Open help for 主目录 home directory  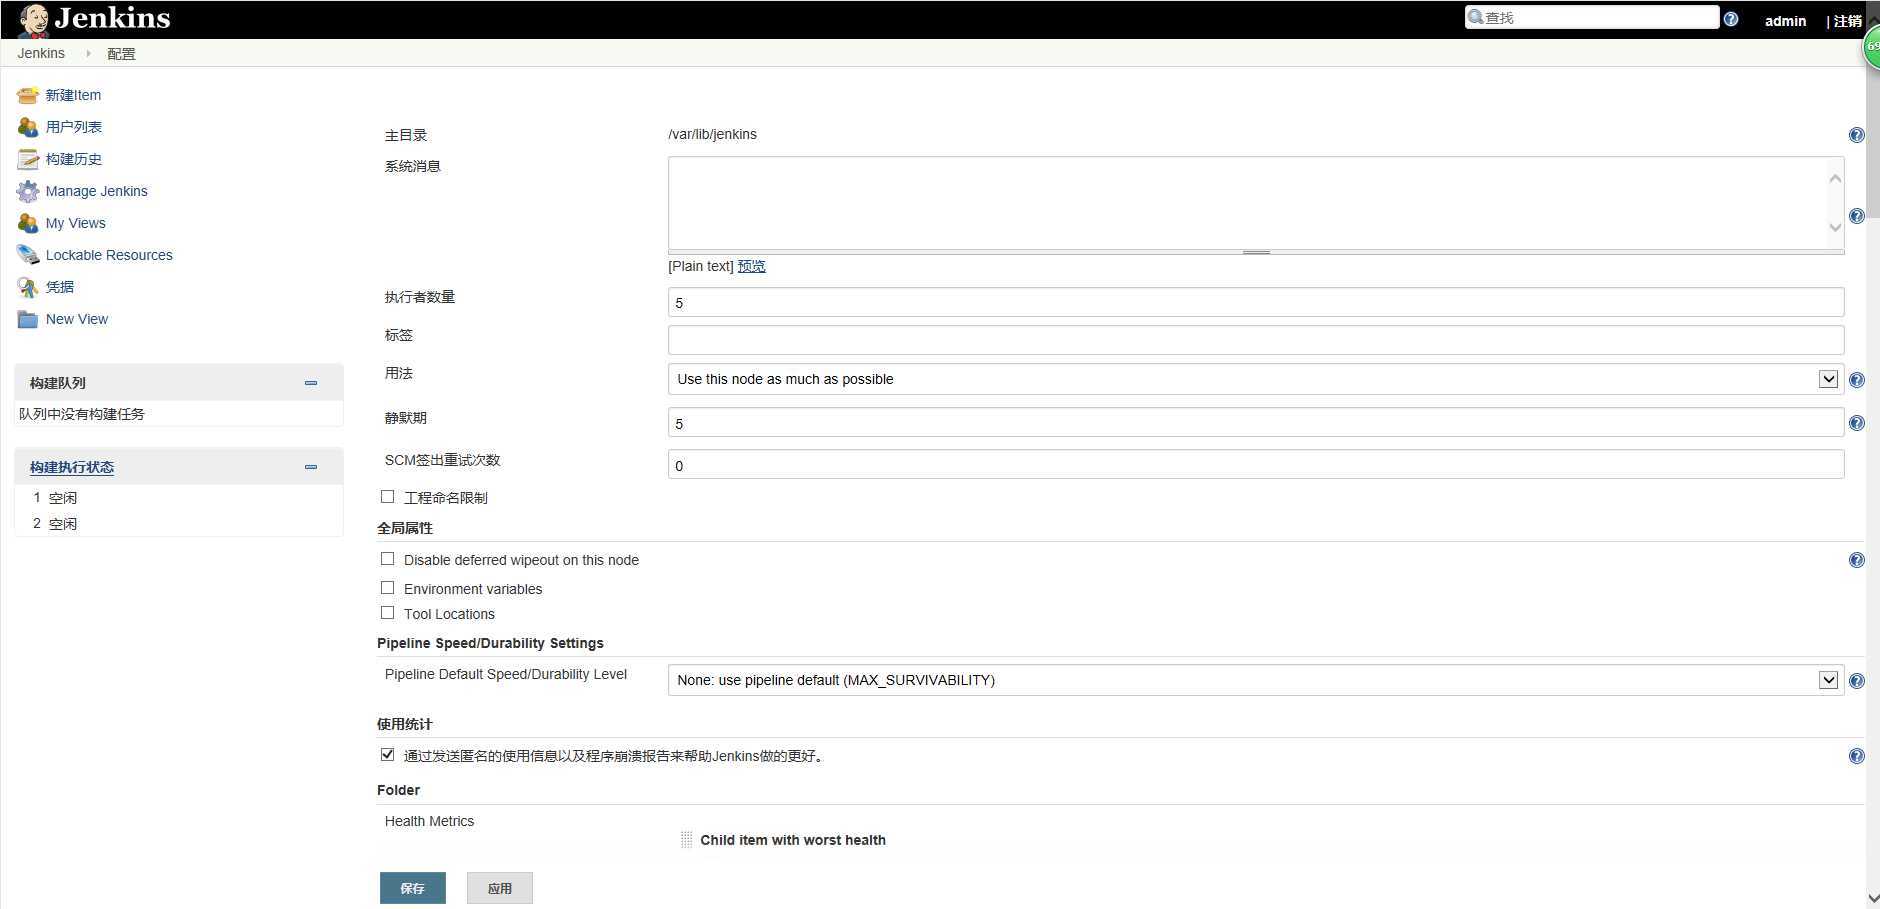(1856, 135)
